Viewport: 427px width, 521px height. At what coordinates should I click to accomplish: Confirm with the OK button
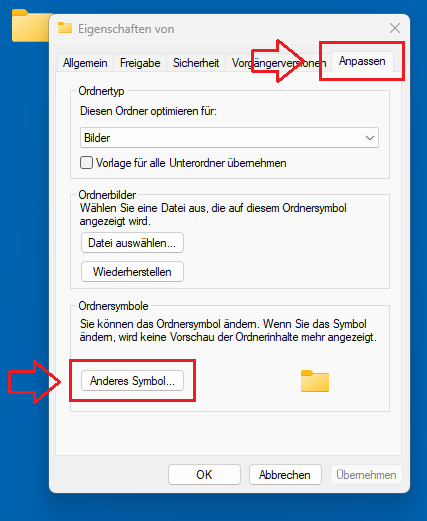(x=204, y=475)
